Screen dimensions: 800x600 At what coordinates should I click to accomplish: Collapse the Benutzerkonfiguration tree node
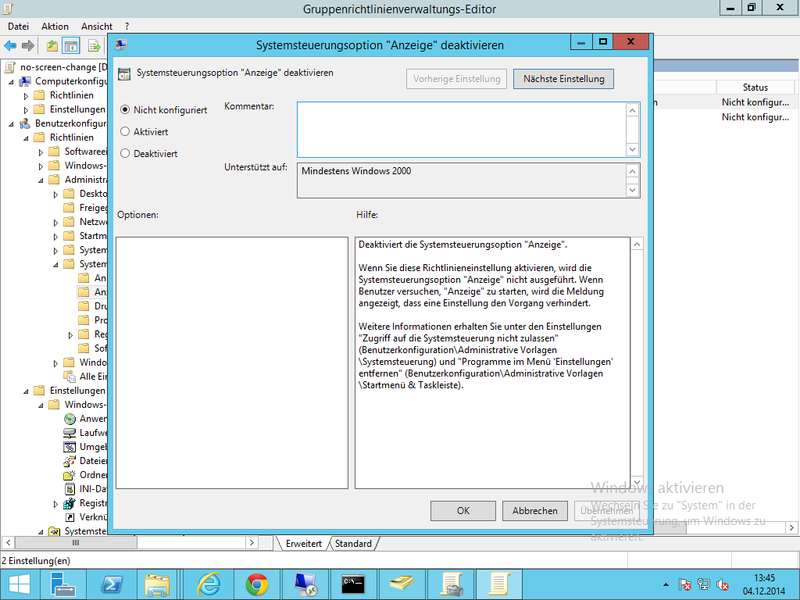point(13,124)
